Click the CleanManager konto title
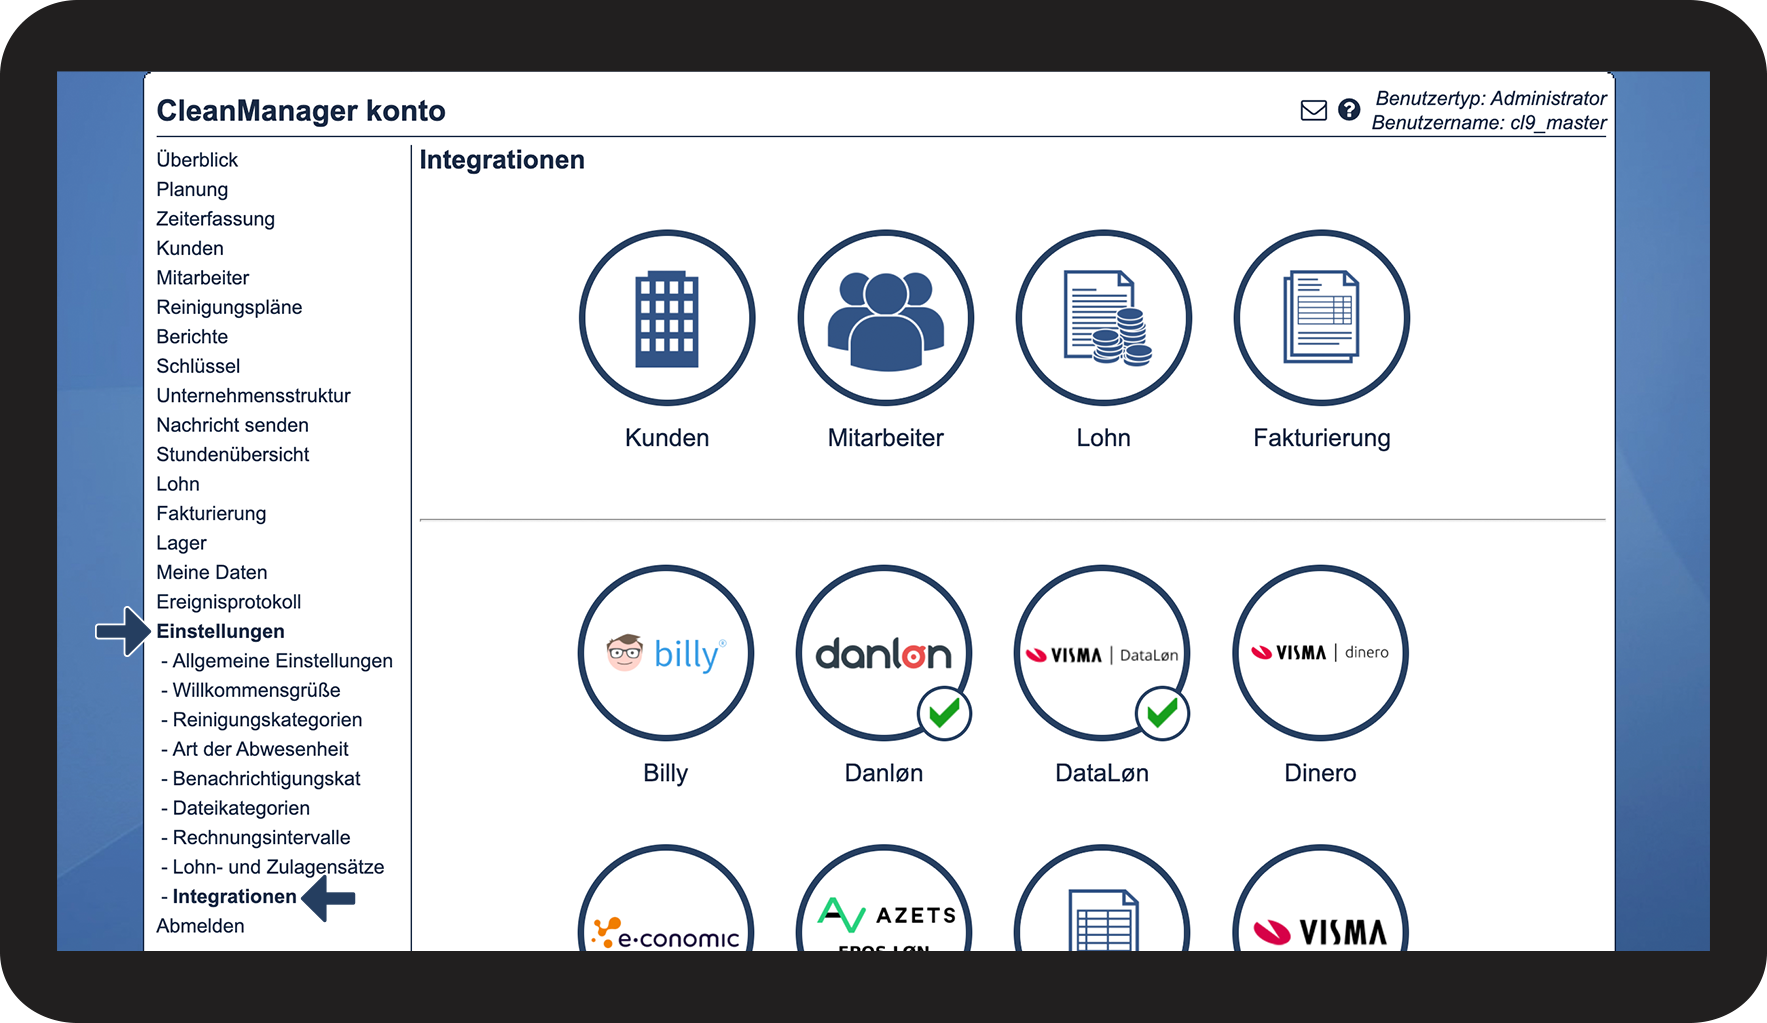The height and width of the screenshot is (1023, 1767). [x=301, y=111]
